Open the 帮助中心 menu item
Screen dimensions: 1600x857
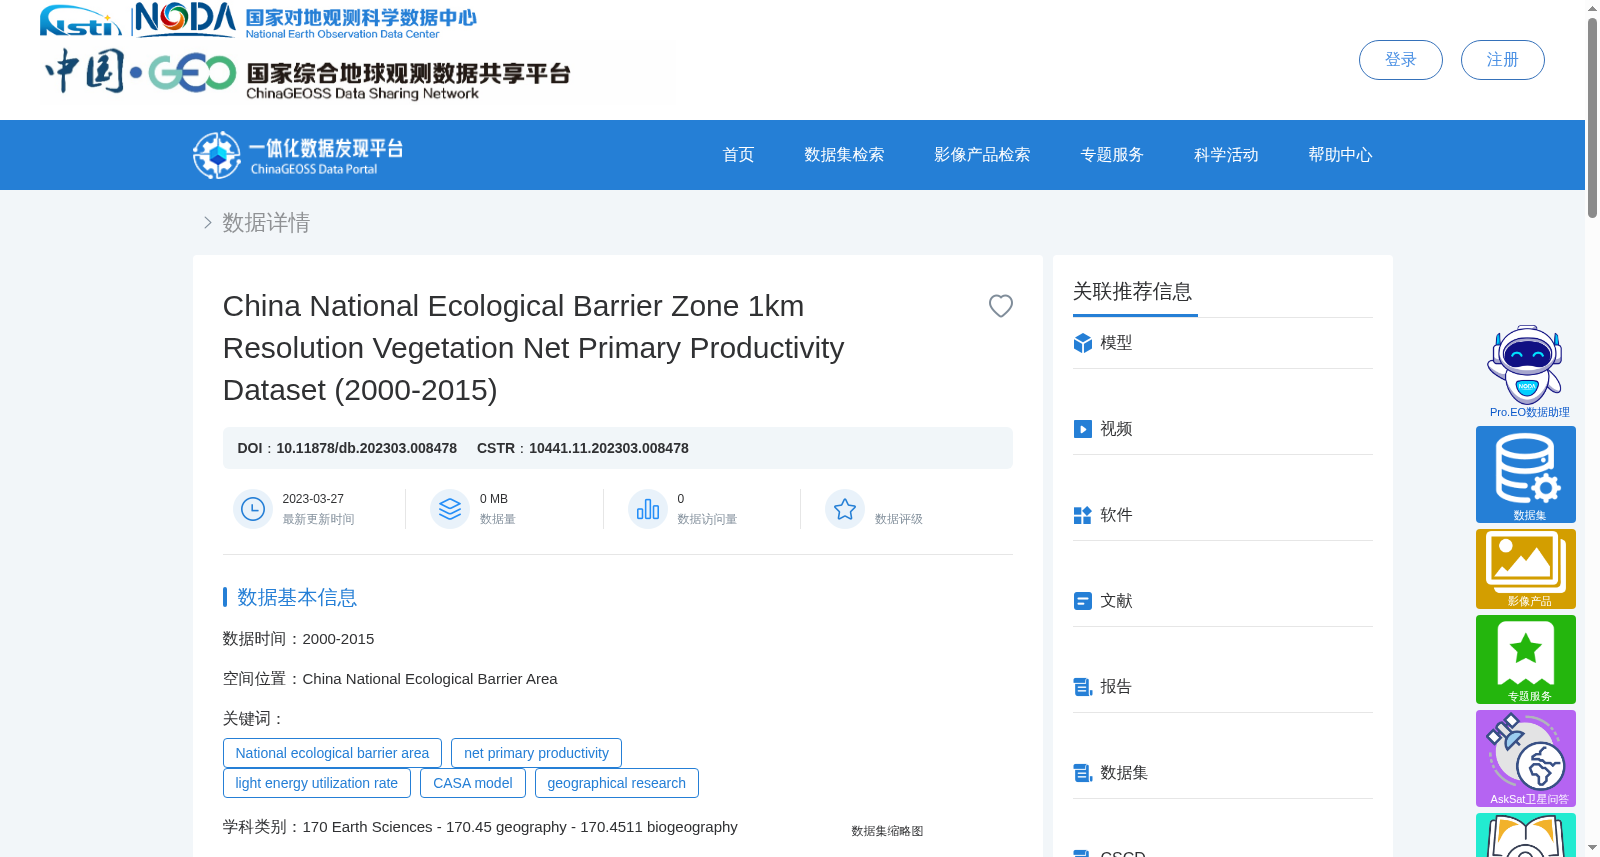(1340, 155)
